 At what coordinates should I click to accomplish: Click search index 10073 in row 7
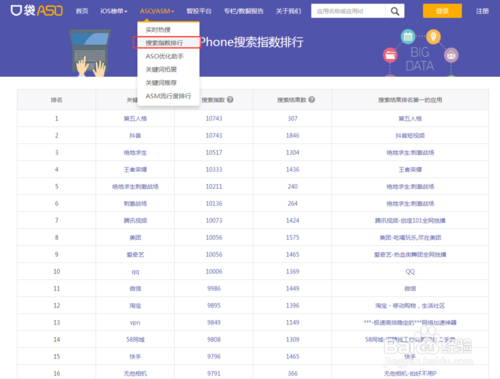pyautogui.click(x=214, y=220)
